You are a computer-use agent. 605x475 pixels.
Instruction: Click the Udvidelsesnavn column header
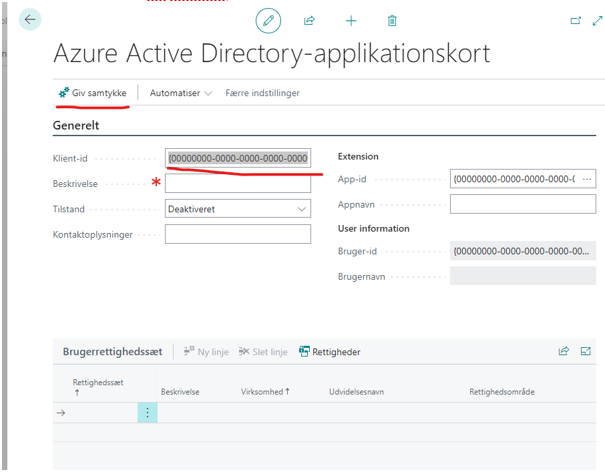(357, 392)
